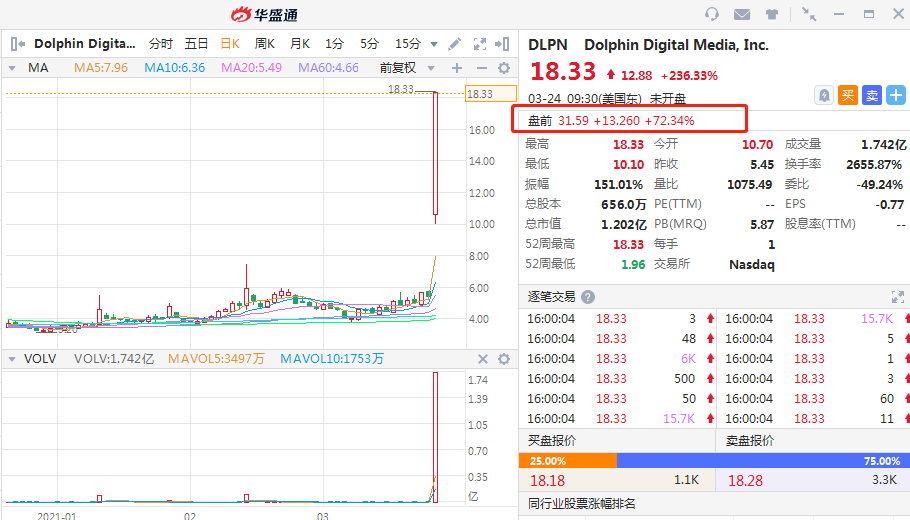Switch to 分时 intraday chart

coord(160,44)
